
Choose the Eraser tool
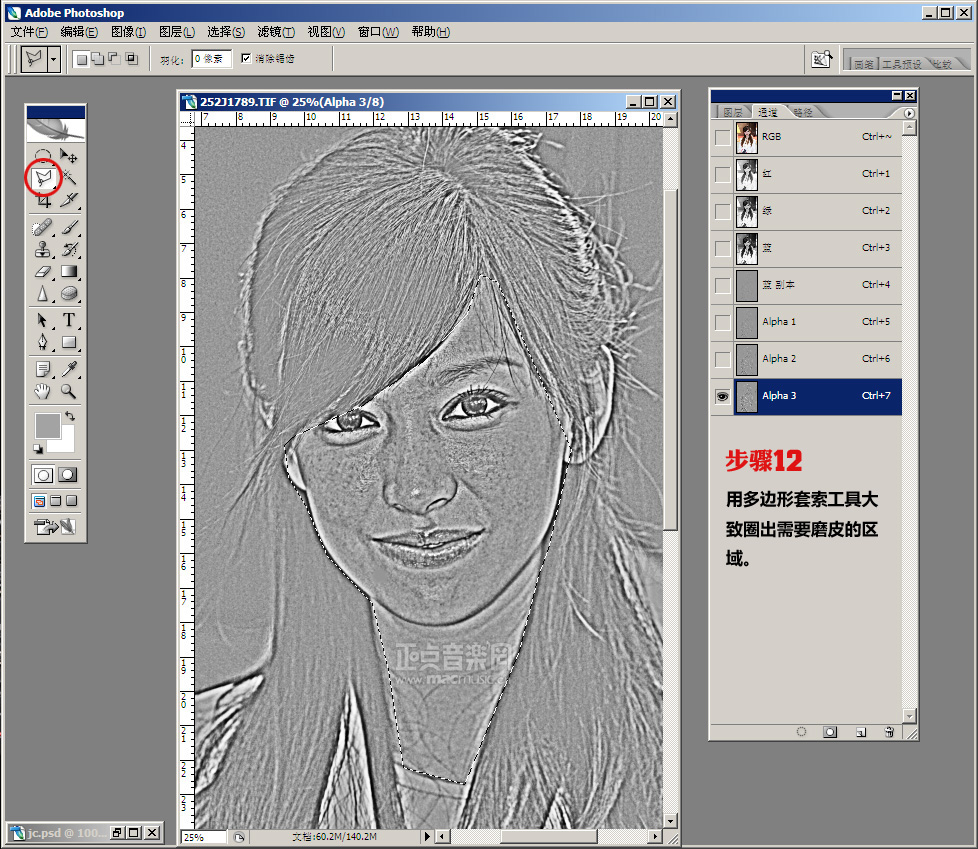[43, 271]
